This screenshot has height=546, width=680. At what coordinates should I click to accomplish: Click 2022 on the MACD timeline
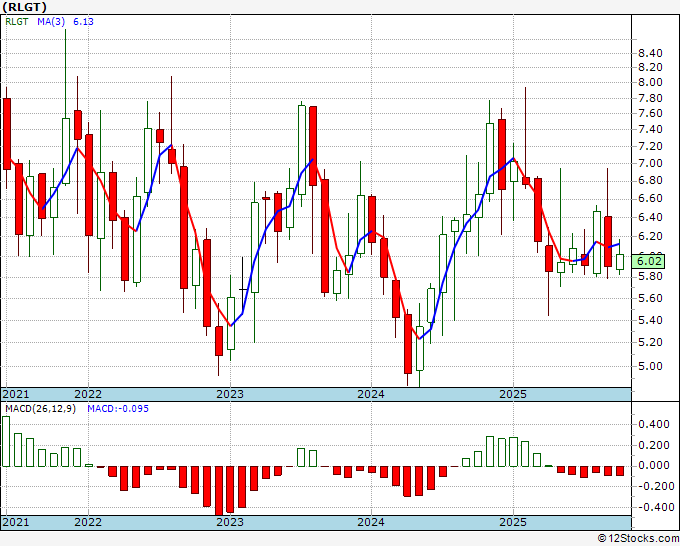(x=88, y=522)
